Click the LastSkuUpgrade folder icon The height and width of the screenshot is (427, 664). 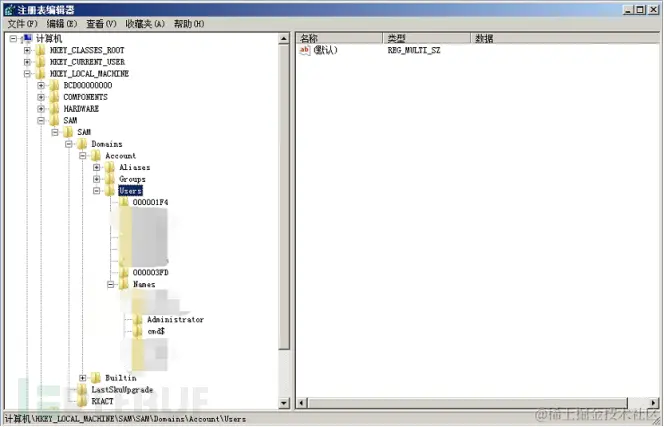[82, 390]
